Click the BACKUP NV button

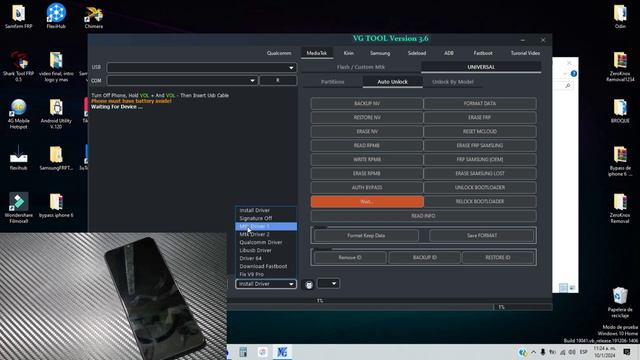click(367, 104)
